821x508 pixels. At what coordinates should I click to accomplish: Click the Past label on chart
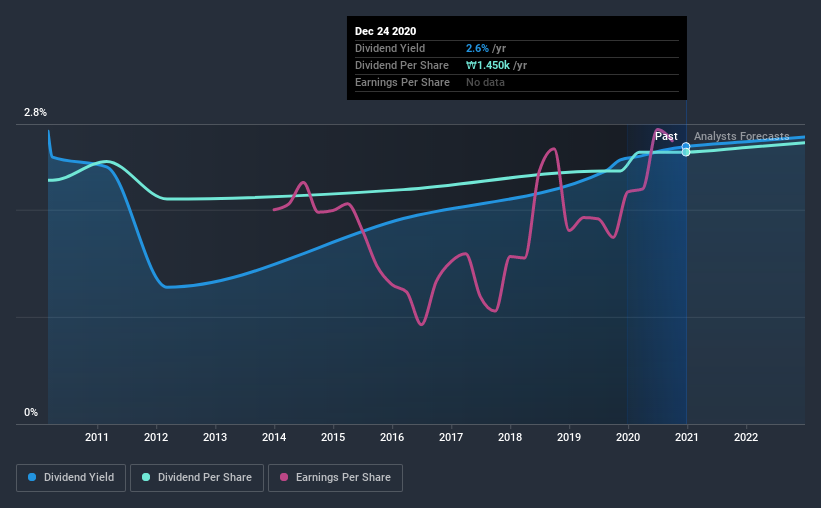tap(666, 136)
